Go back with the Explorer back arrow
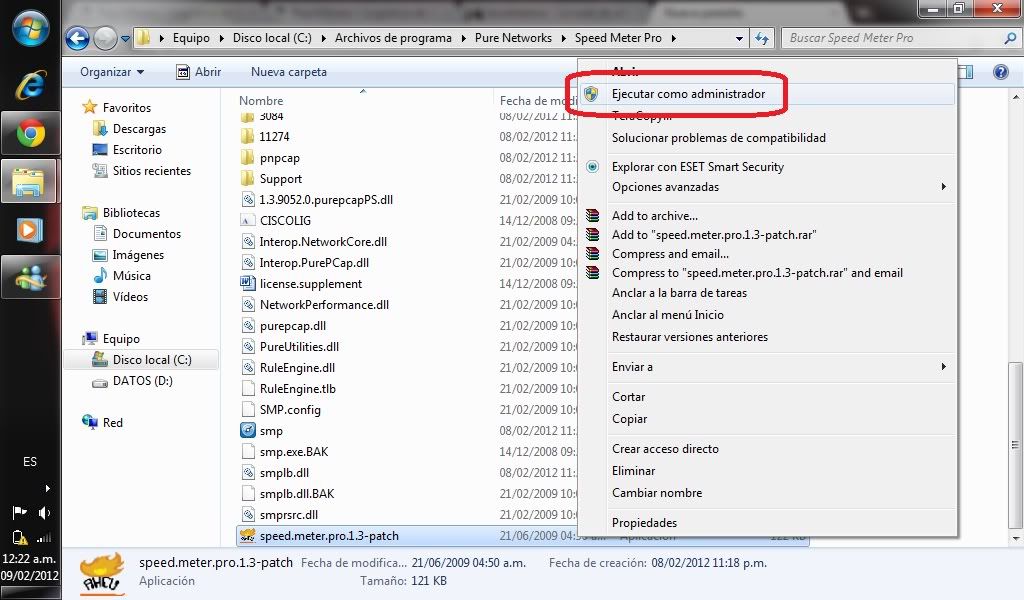 [78, 39]
